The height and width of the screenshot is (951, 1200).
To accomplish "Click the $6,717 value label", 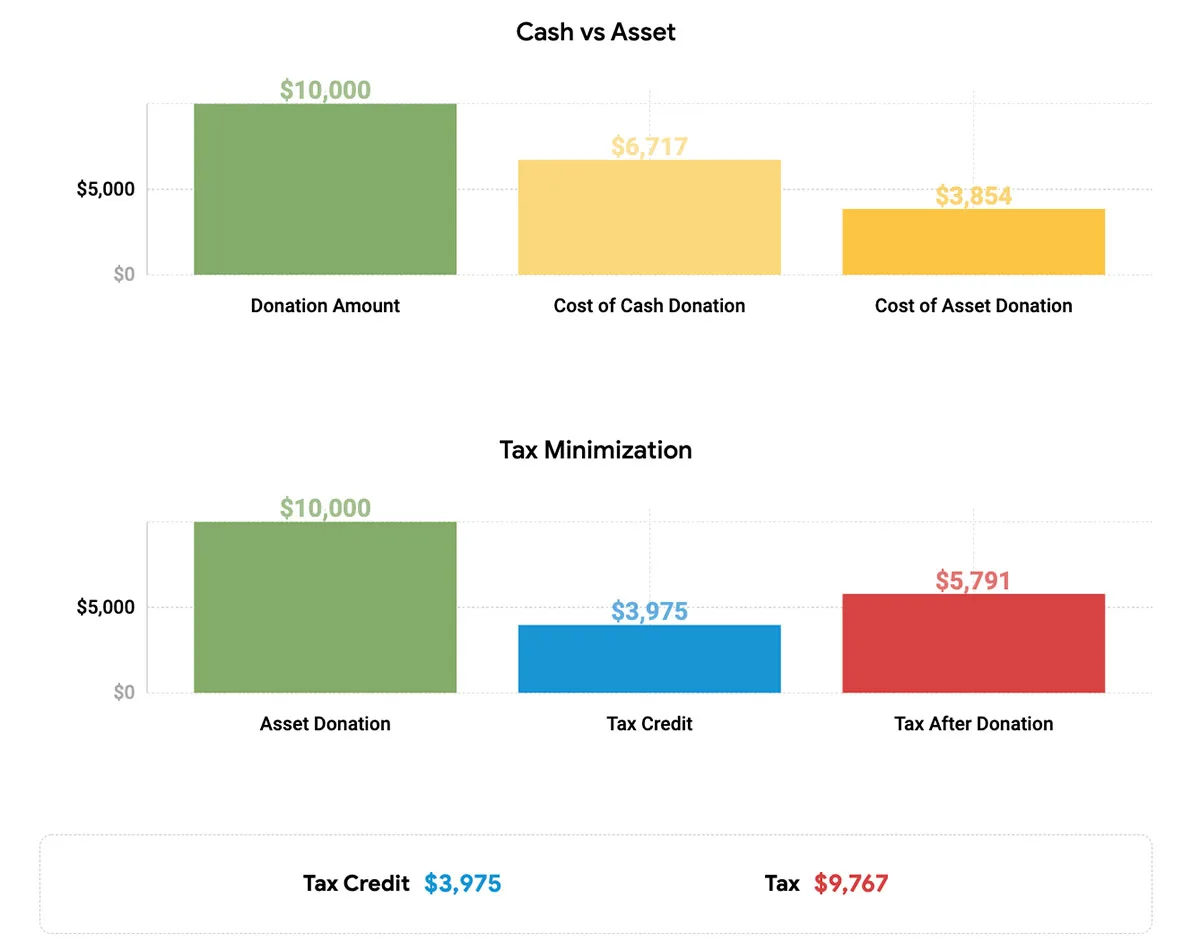I will pos(649,147).
